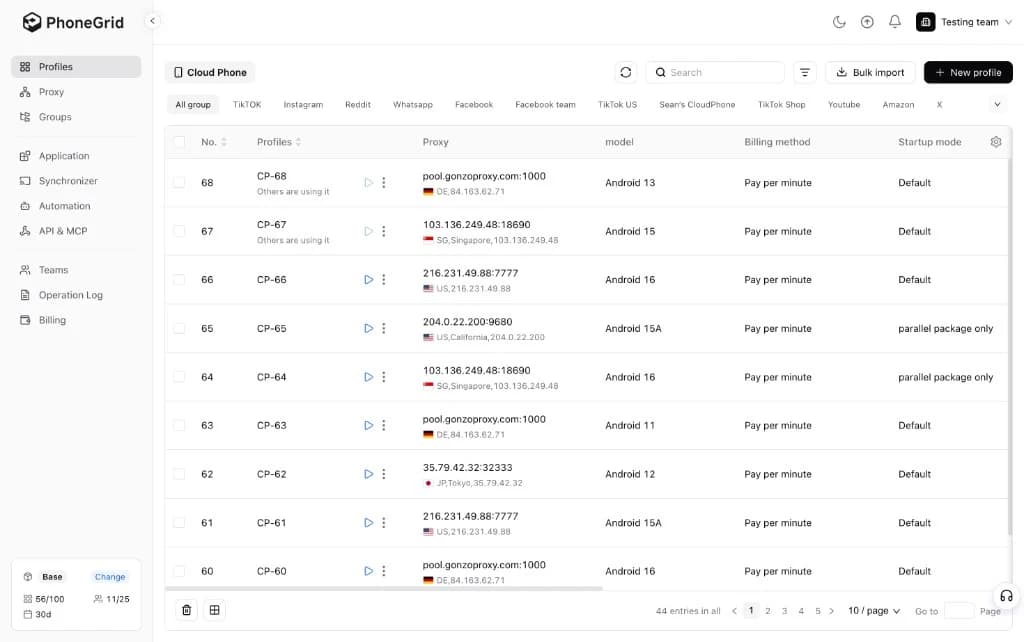The height and width of the screenshot is (642, 1024).
Task: Select the Facebook team group tab
Action: click(545, 103)
